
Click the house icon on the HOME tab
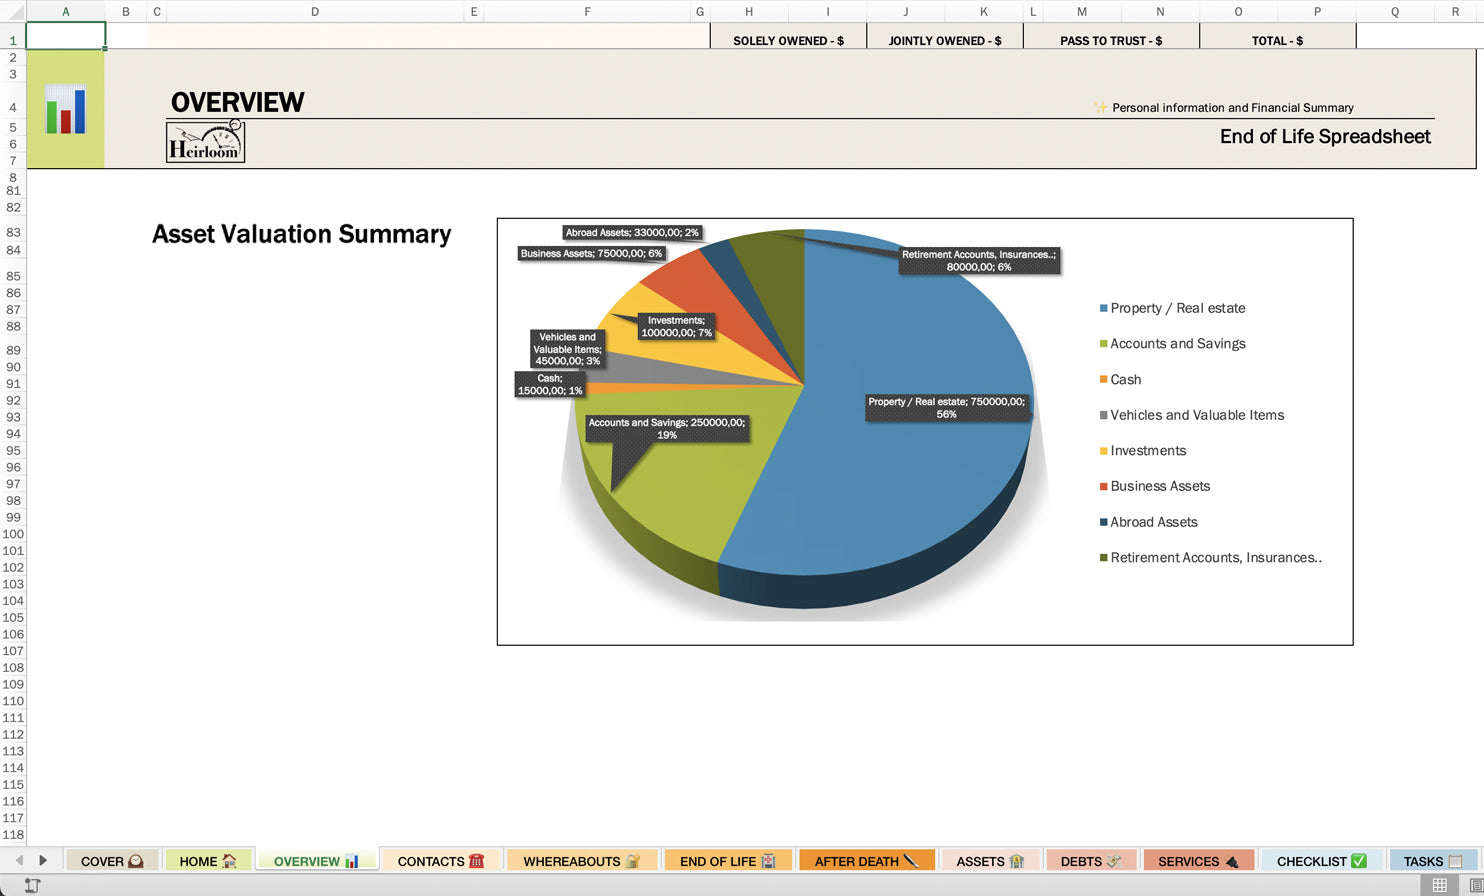[x=229, y=860]
